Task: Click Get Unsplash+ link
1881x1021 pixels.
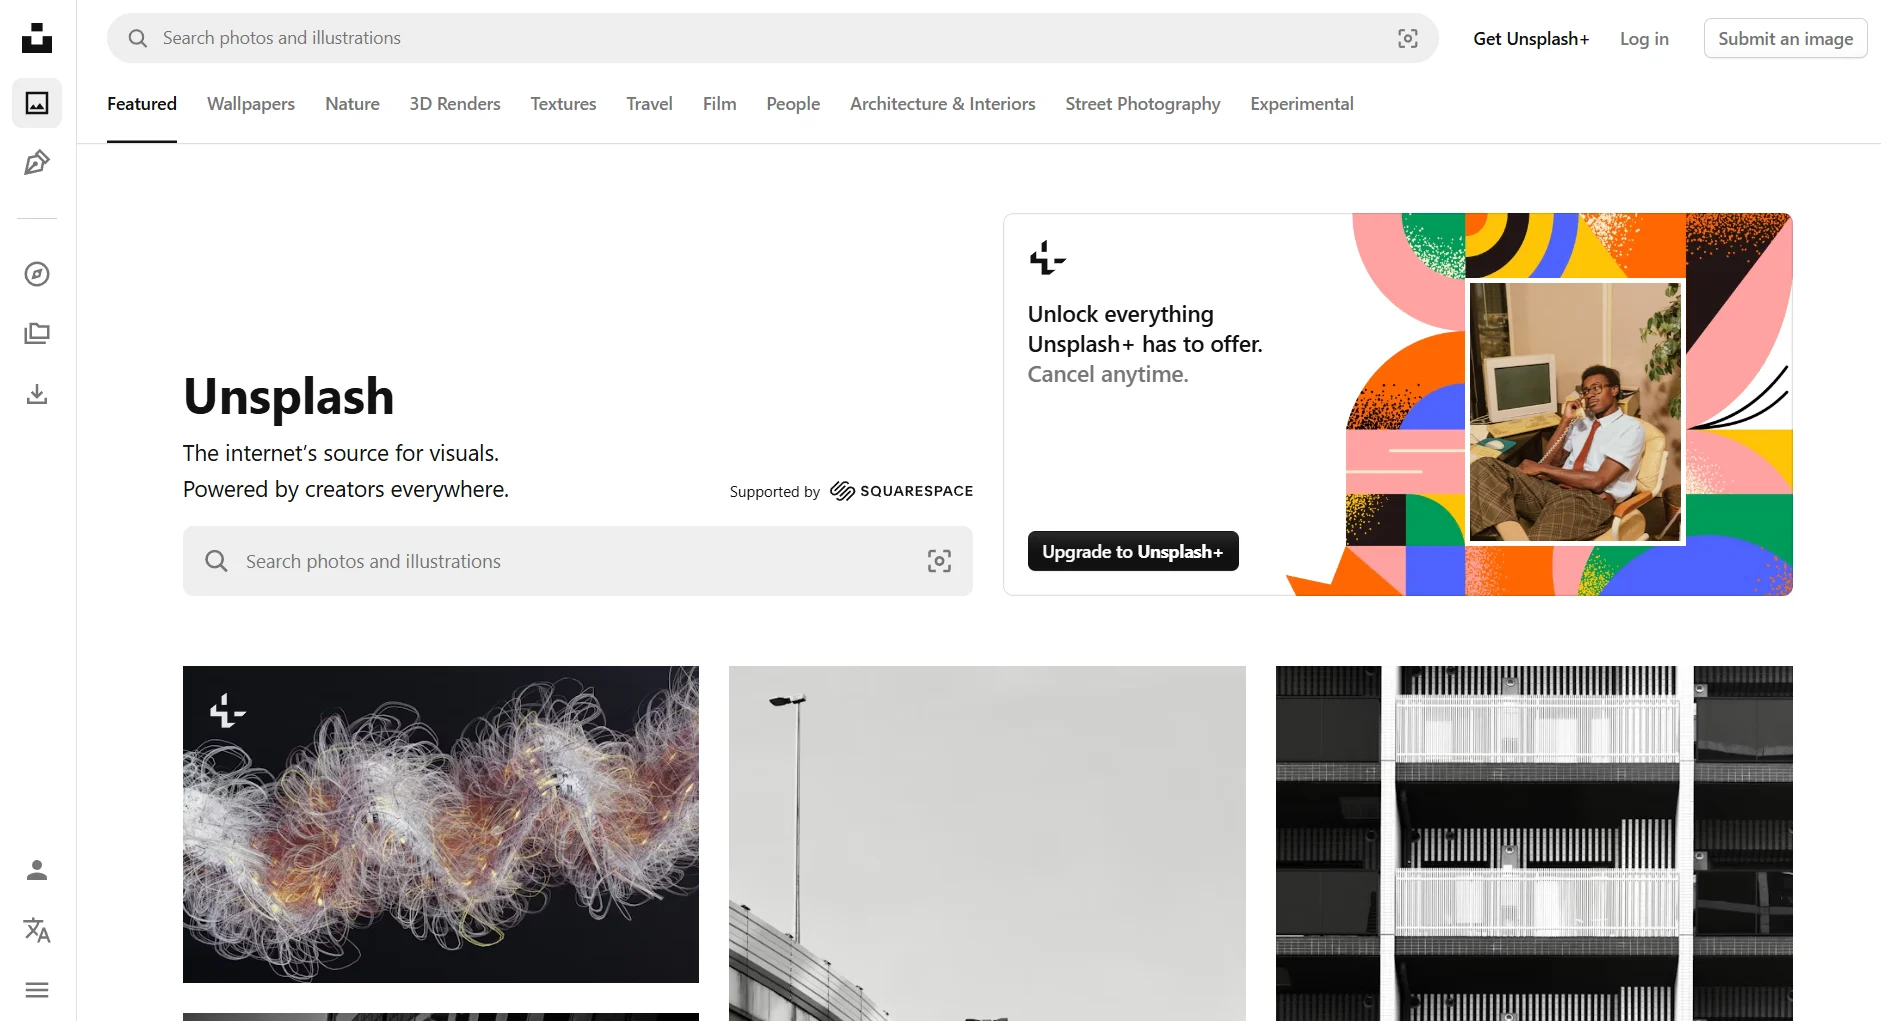Action: coord(1531,38)
